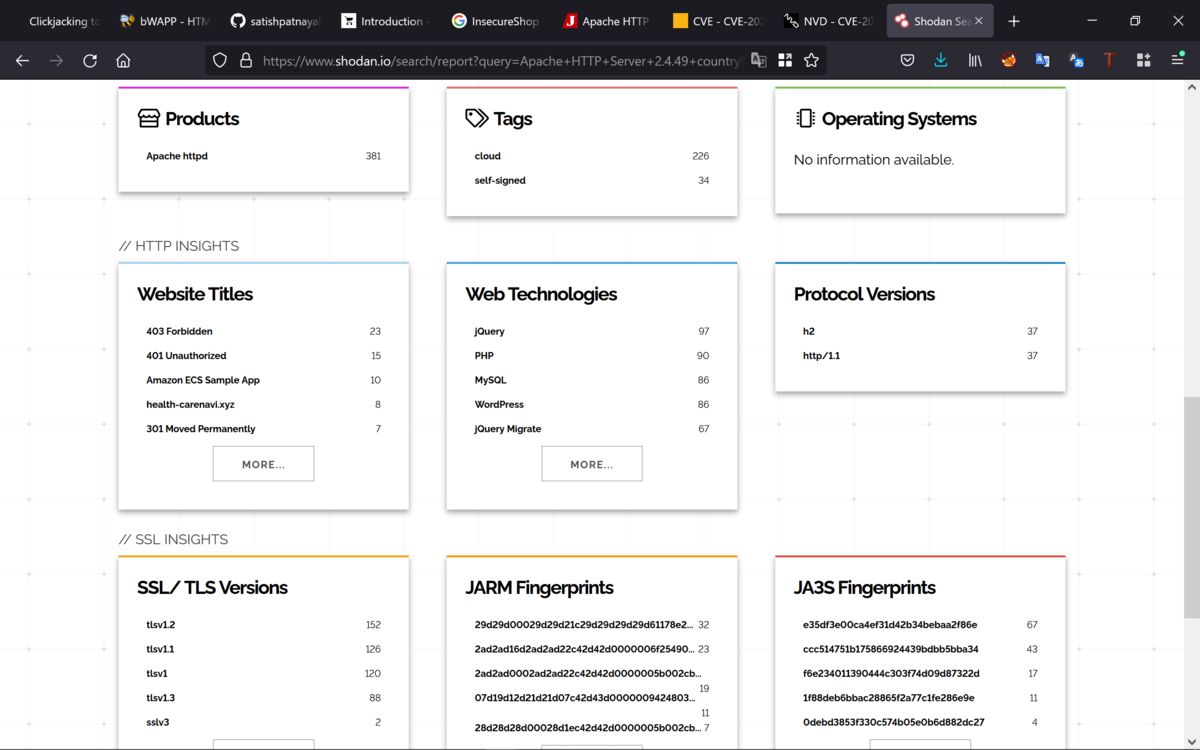This screenshot has height=750, width=1200.
Task: Select the health-carenavi.xyz title
Action: [x=190, y=405]
